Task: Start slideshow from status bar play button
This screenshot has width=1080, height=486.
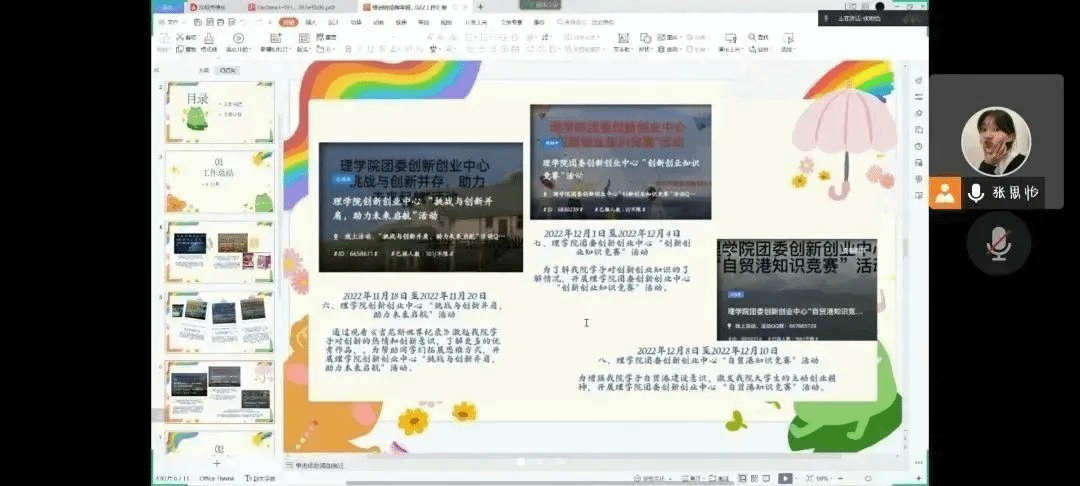Action: click(x=785, y=479)
